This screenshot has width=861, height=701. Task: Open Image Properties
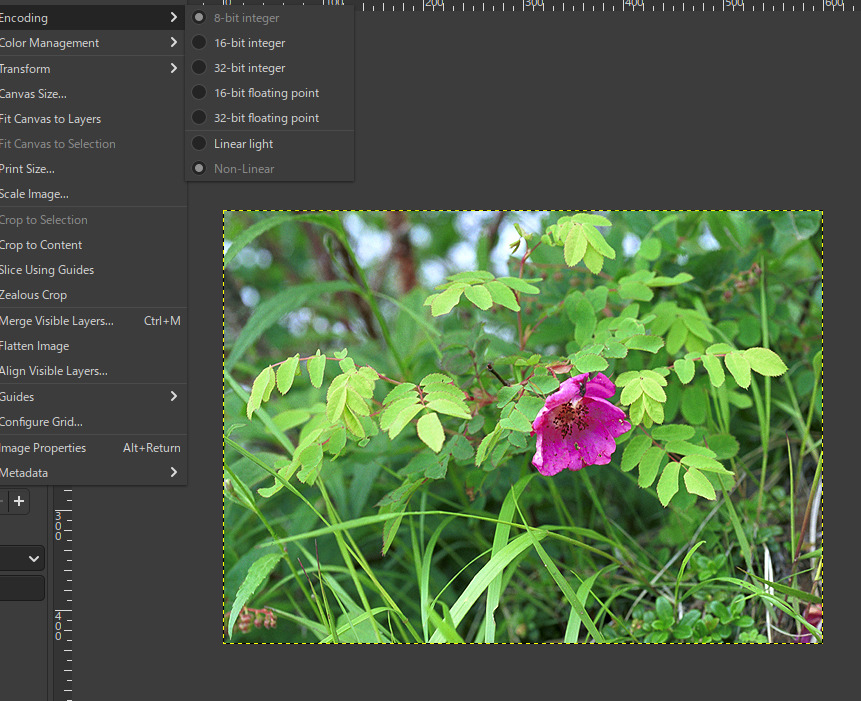pos(44,448)
